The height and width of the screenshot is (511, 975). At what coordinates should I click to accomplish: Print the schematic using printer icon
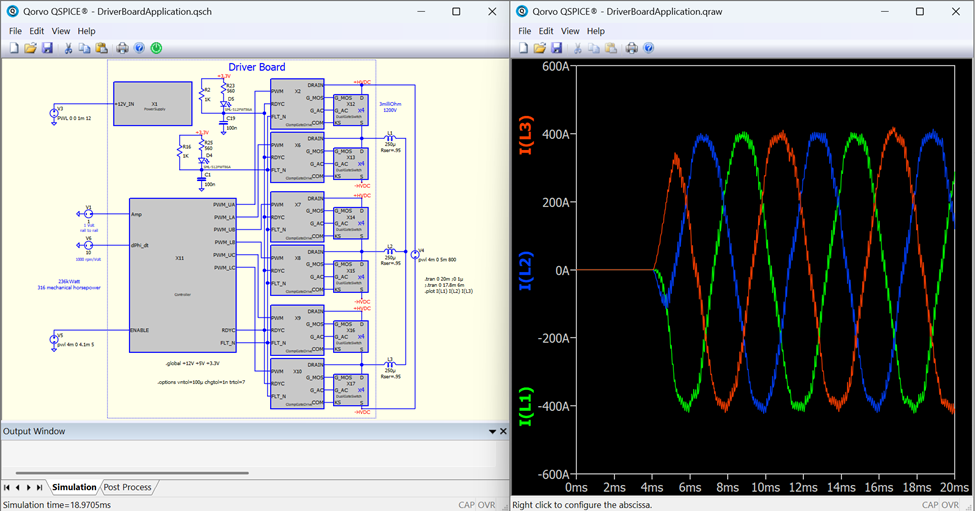click(122, 48)
